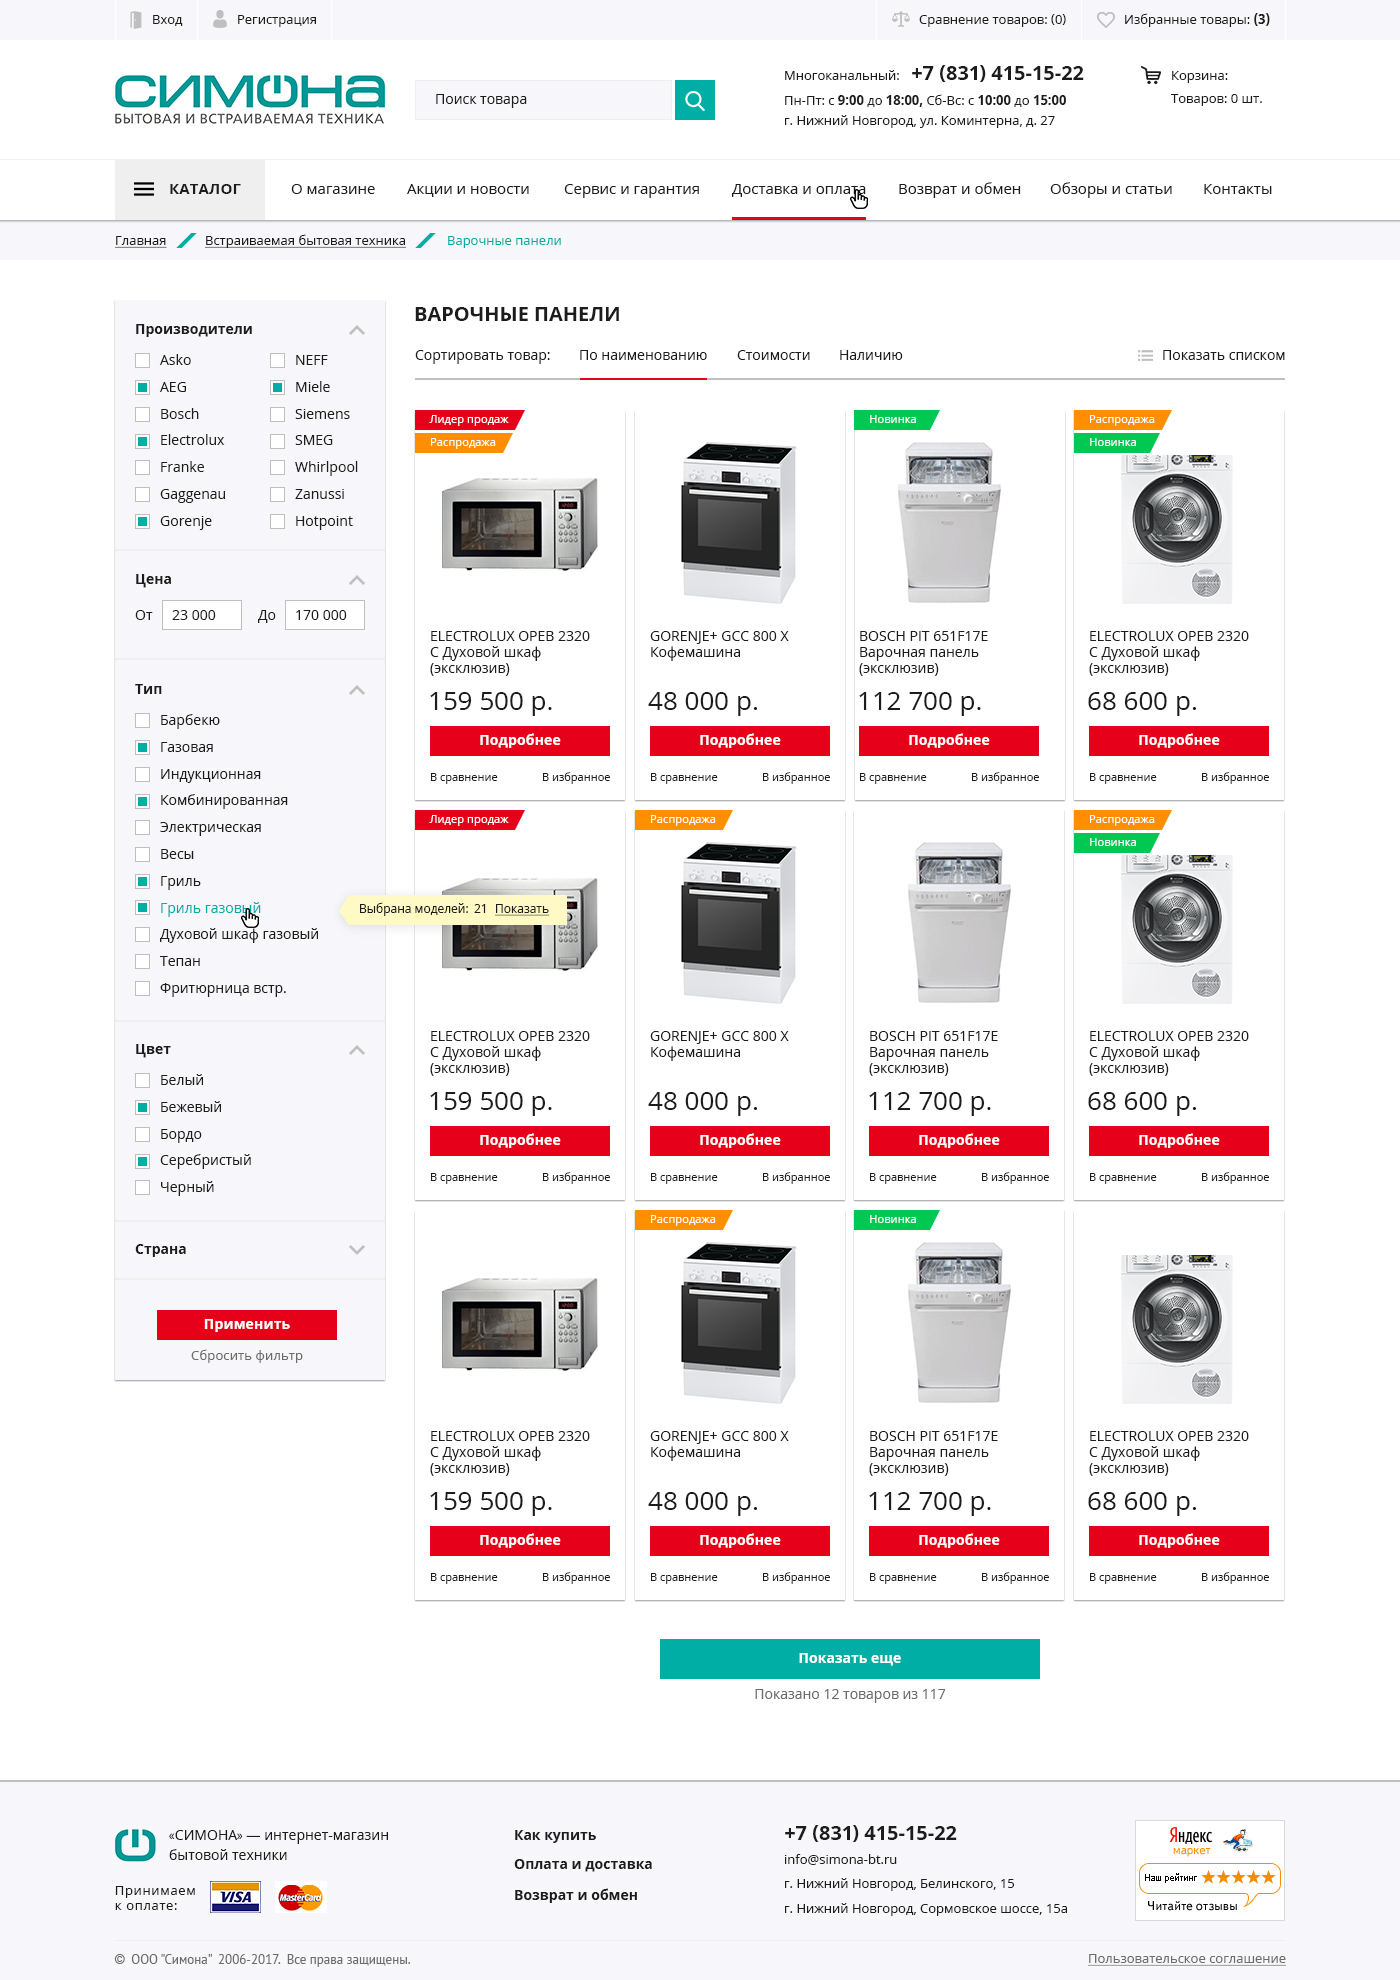This screenshot has width=1400, height=1980.
Task: Open the shopping cart icon
Action: 1151,76
